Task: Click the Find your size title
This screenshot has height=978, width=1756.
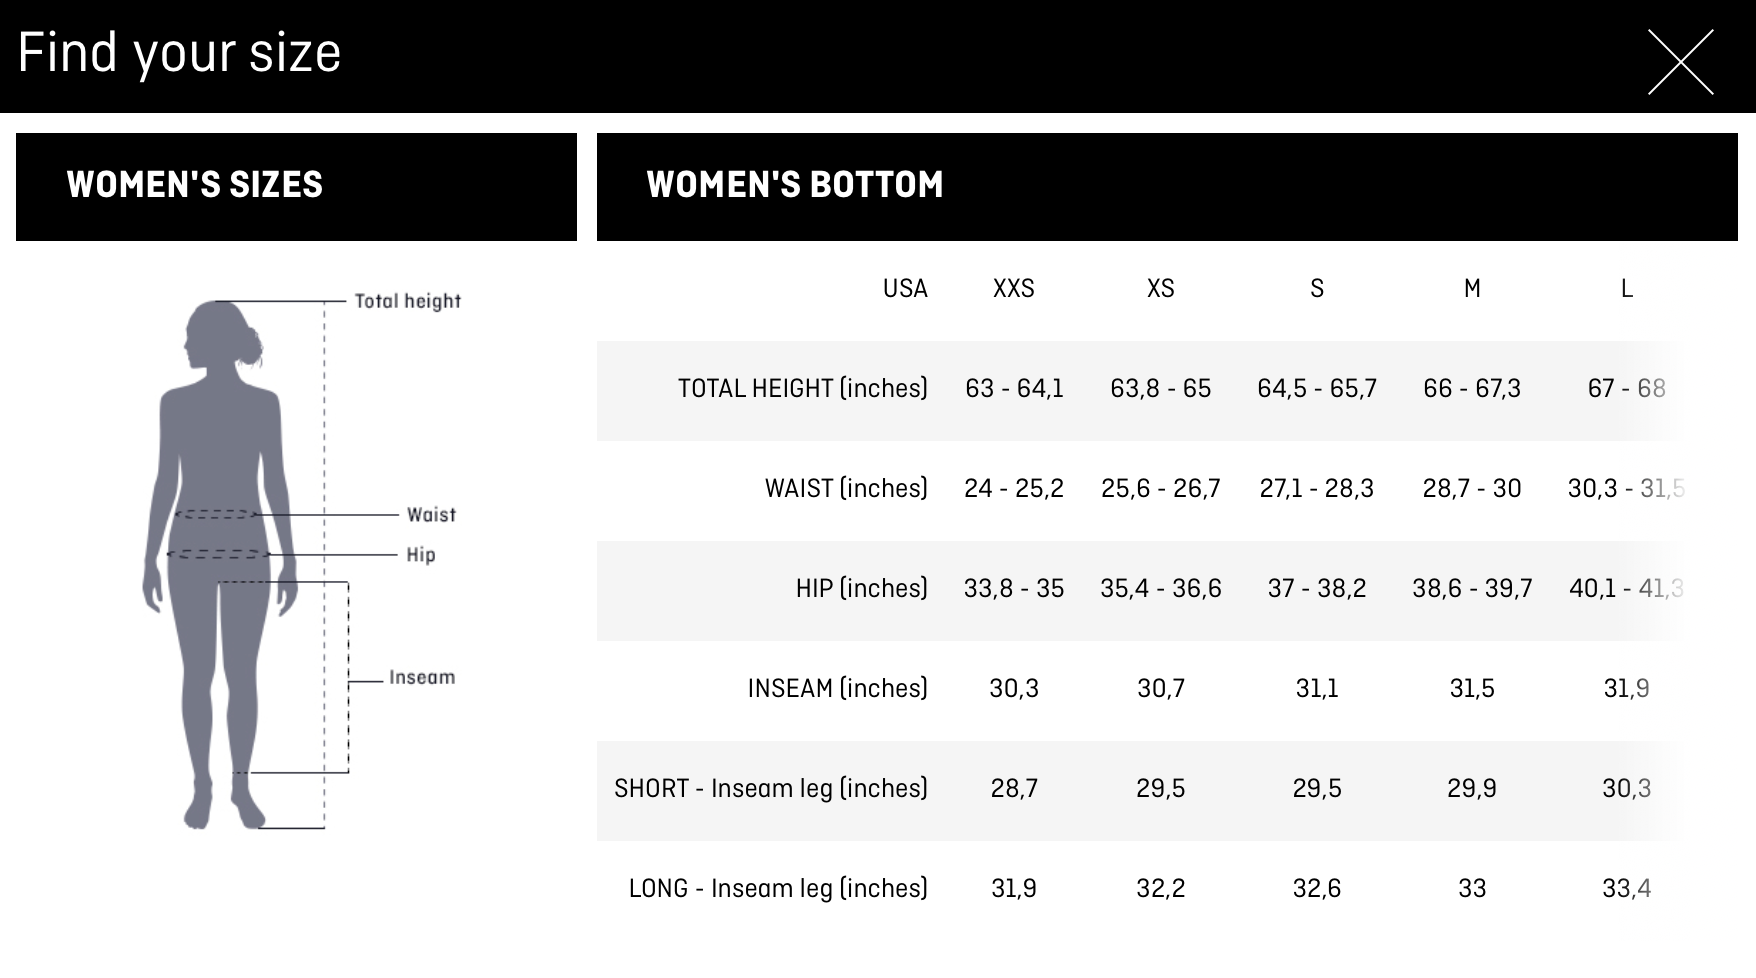Action: 180,53
